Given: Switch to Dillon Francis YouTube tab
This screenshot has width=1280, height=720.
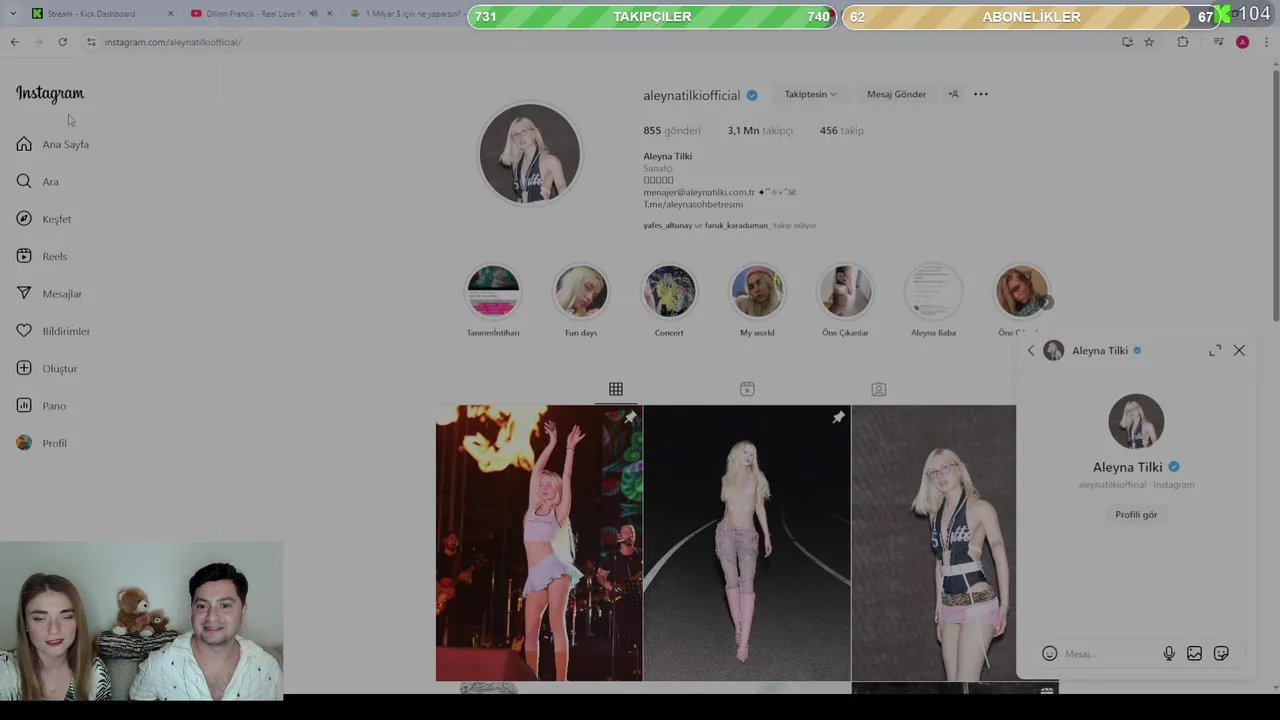Looking at the screenshot, I should pos(253,14).
